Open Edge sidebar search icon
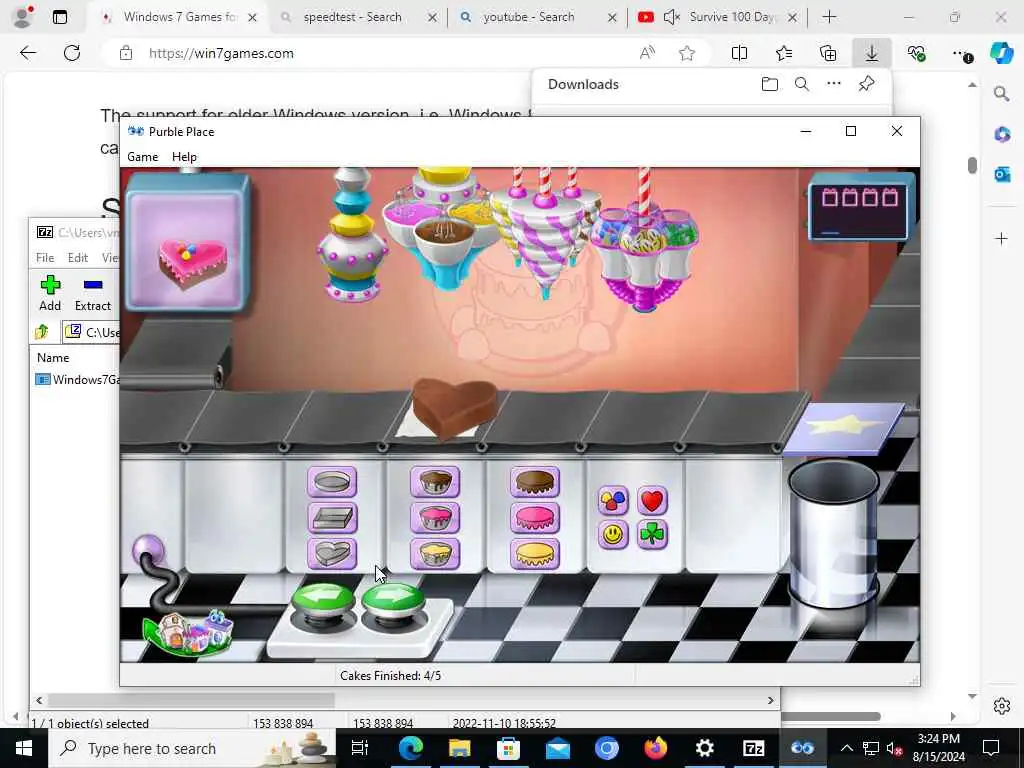1024x768 pixels. click(x=1002, y=93)
